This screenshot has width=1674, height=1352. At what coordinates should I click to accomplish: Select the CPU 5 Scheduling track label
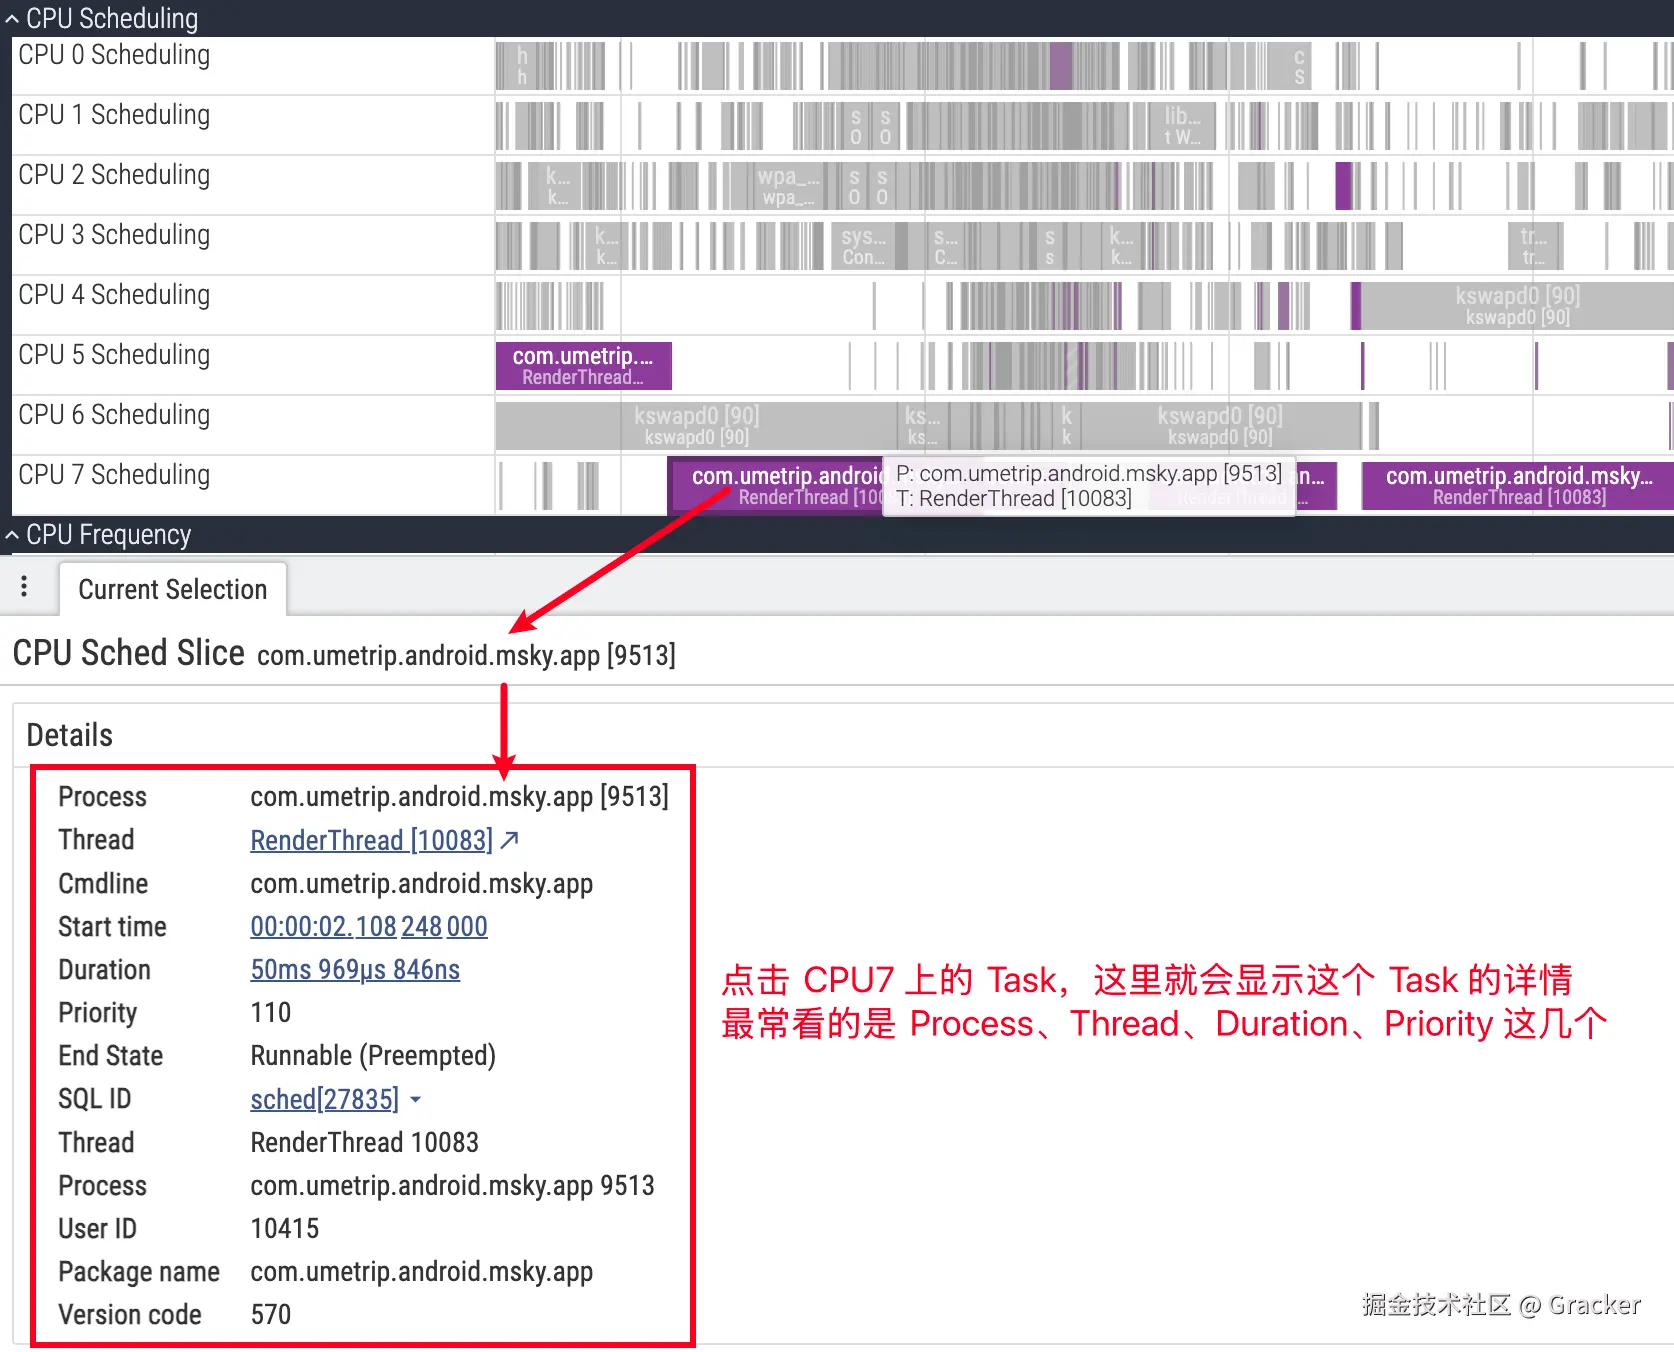[114, 355]
